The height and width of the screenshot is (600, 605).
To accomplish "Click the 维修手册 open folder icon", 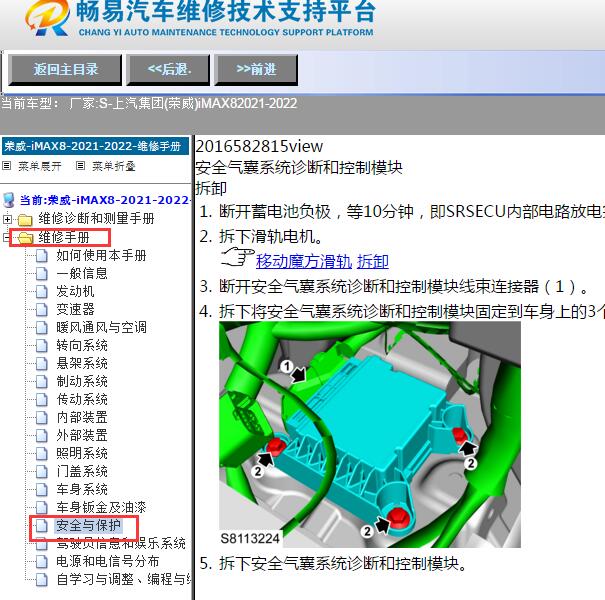I will 26,238.
